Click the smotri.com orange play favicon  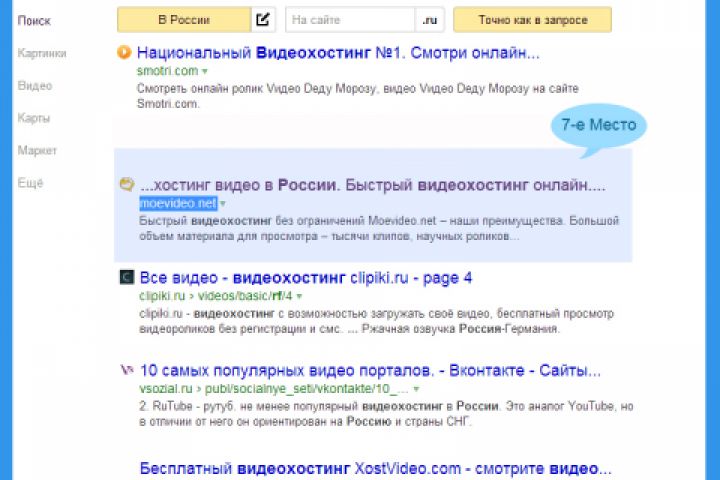point(124,52)
